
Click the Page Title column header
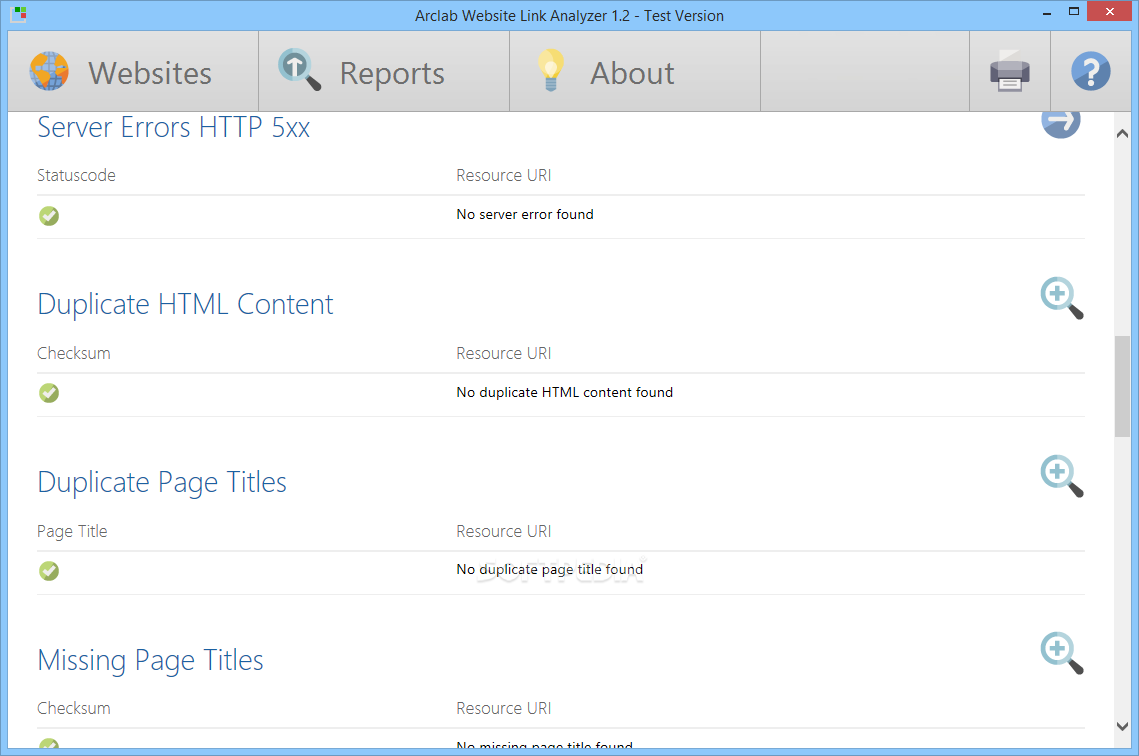click(72, 532)
